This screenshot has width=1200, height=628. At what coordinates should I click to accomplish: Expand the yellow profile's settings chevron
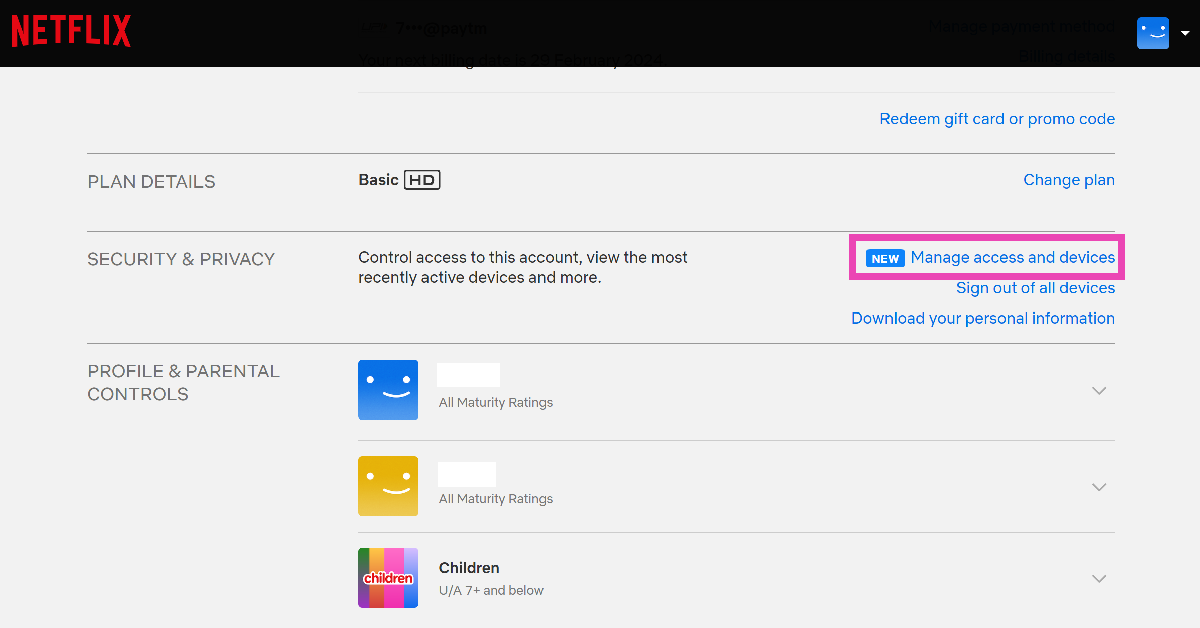tap(1099, 487)
